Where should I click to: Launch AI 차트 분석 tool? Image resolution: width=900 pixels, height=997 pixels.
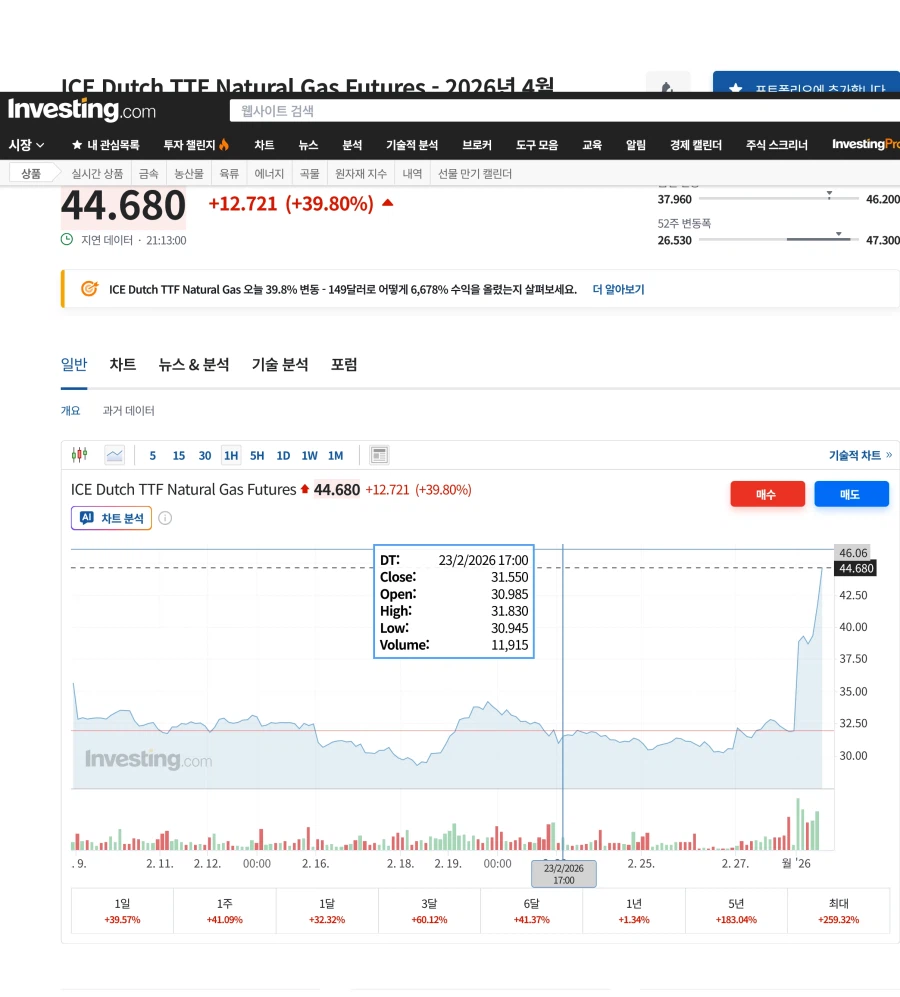point(110,518)
